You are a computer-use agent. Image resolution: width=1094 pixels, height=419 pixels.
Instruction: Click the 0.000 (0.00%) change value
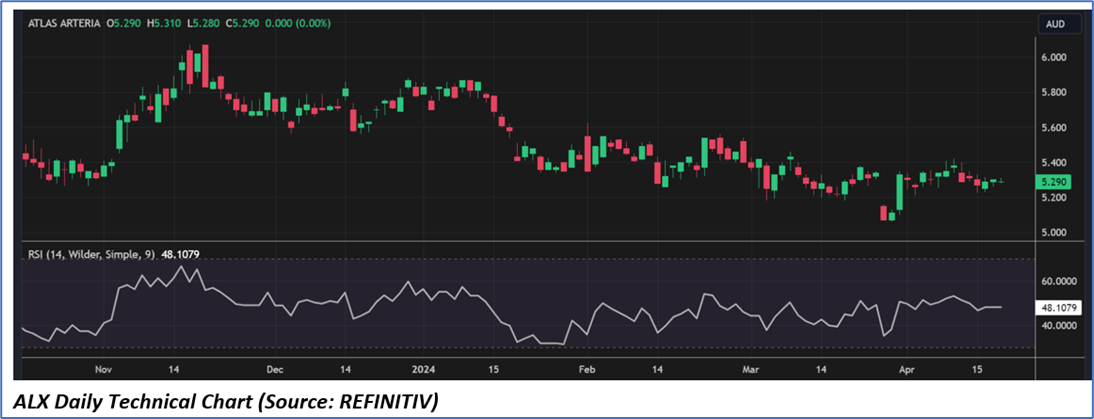296,24
